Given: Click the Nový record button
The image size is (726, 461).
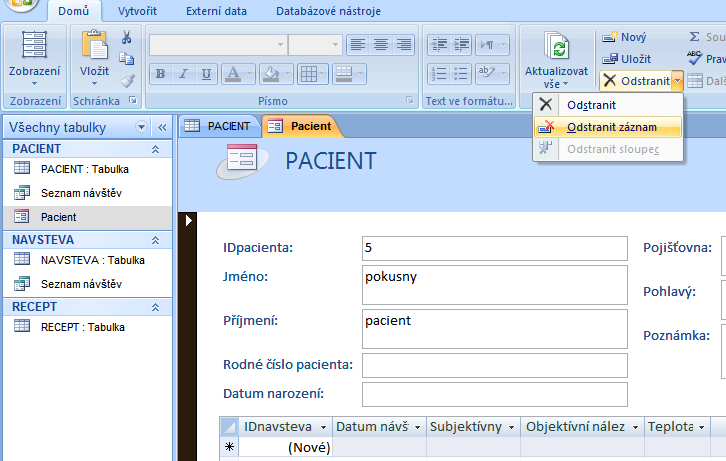Looking at the screenshot, I should click(624, 37).
